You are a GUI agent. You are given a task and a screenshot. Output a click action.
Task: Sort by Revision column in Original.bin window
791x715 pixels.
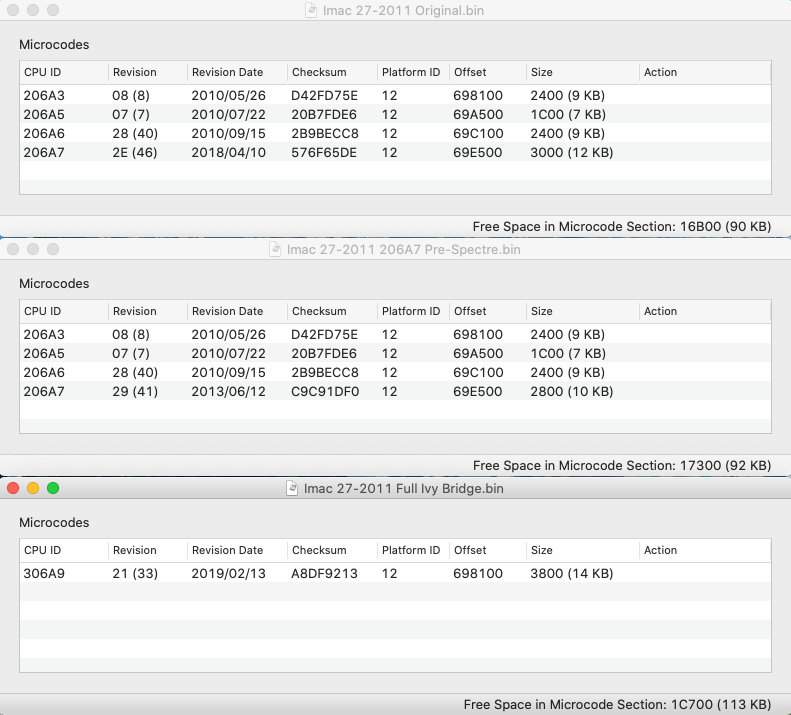pyautogui.click(x=148, y=72)
